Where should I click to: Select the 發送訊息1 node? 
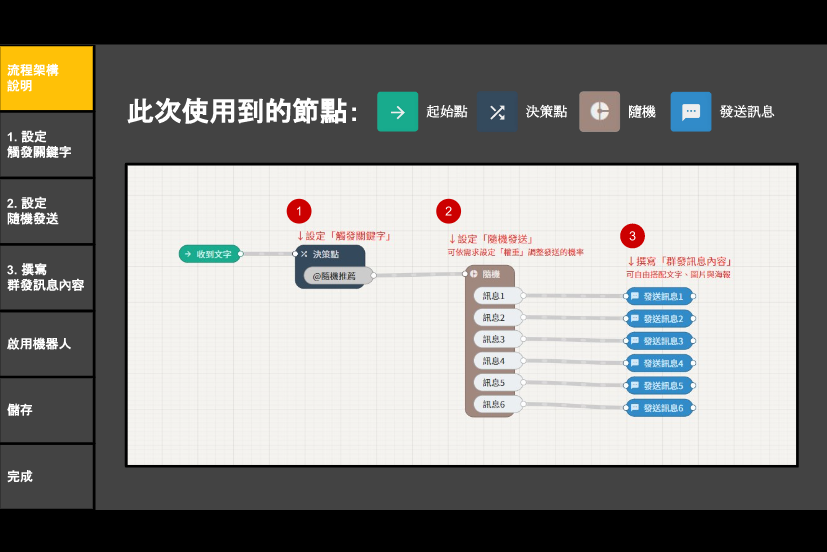[659, 296]
